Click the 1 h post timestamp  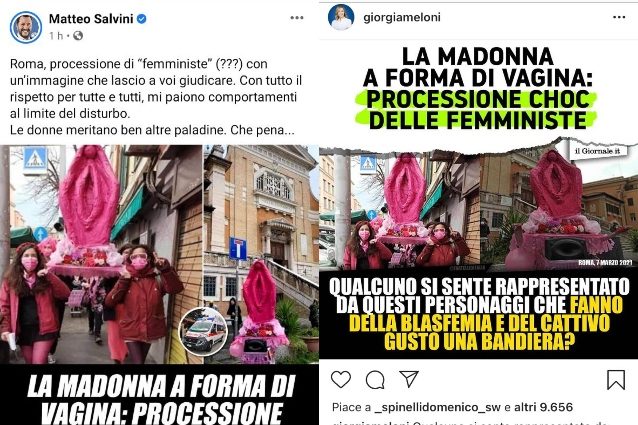click(57, 36)
